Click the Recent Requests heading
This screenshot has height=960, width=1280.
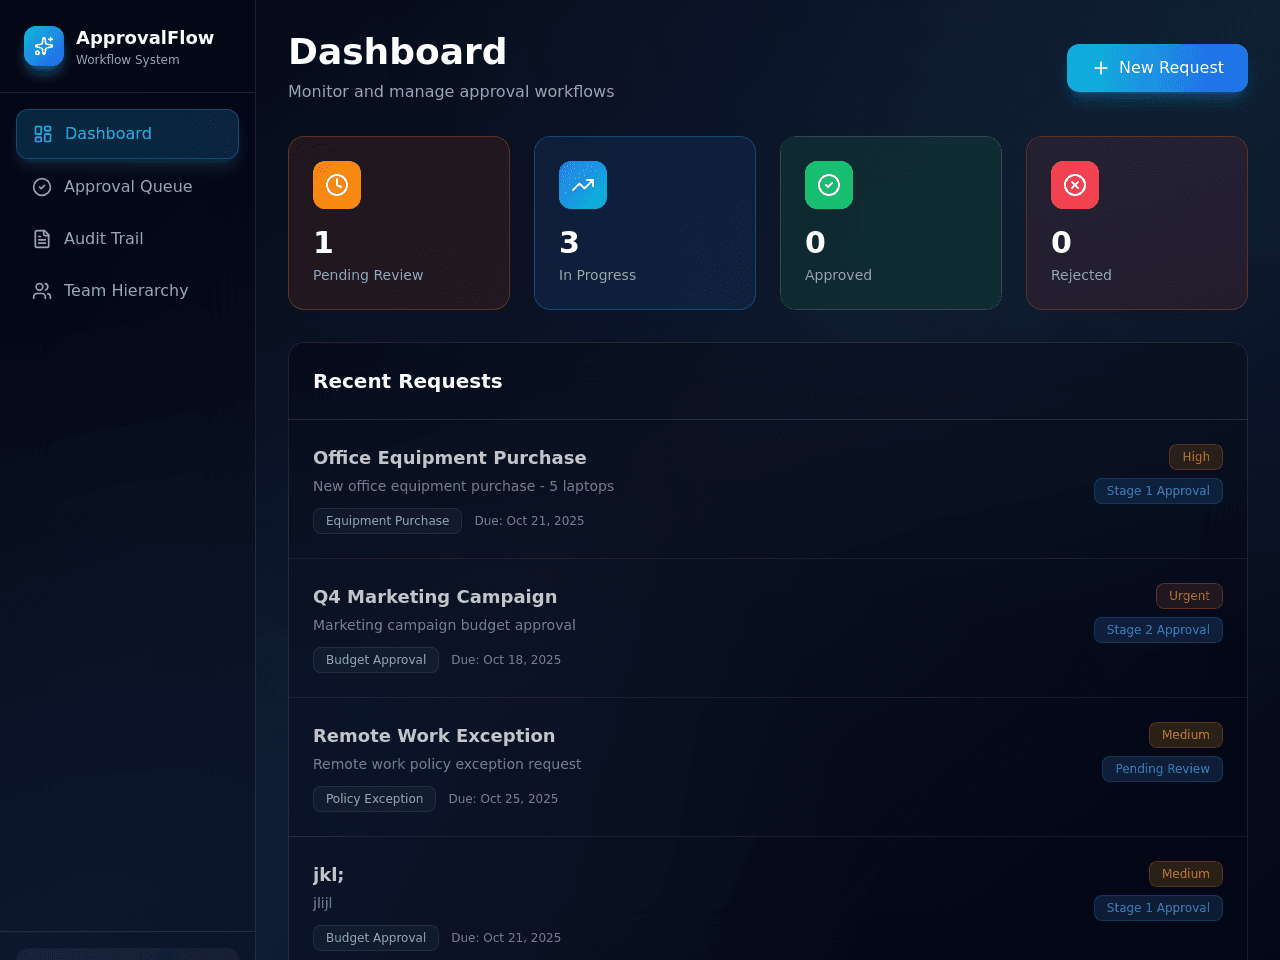(408, 381)
